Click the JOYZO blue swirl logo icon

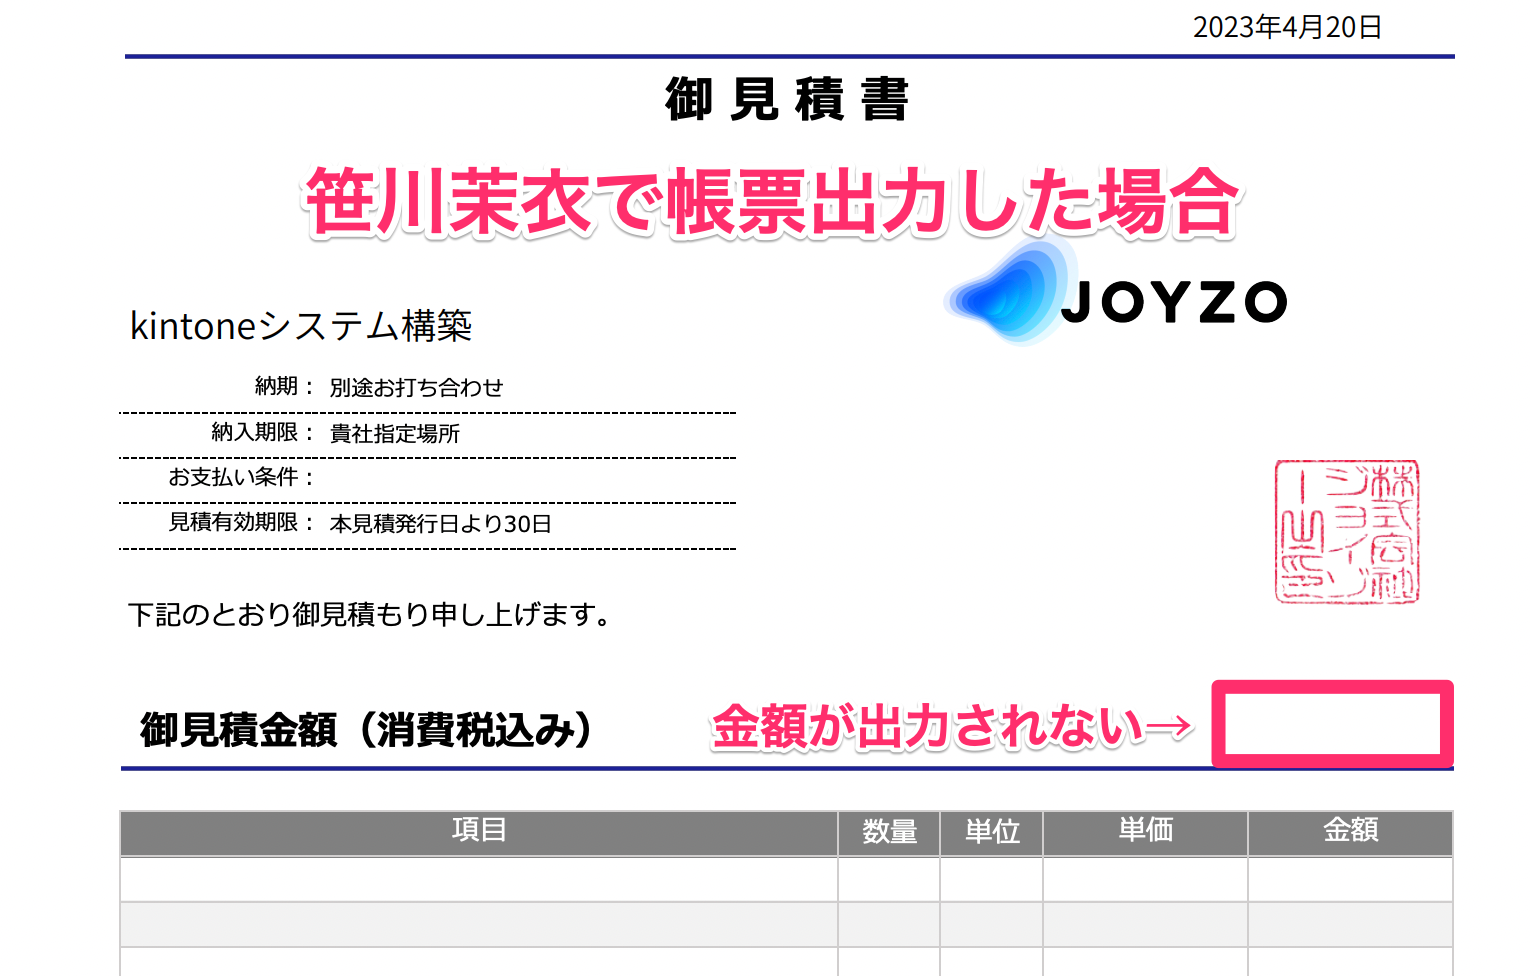tap(1000, 300)
